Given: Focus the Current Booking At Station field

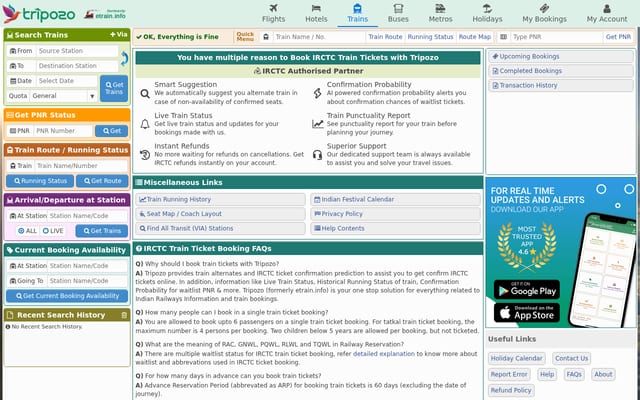Looking at the screenshot, I should coord(87,266).
